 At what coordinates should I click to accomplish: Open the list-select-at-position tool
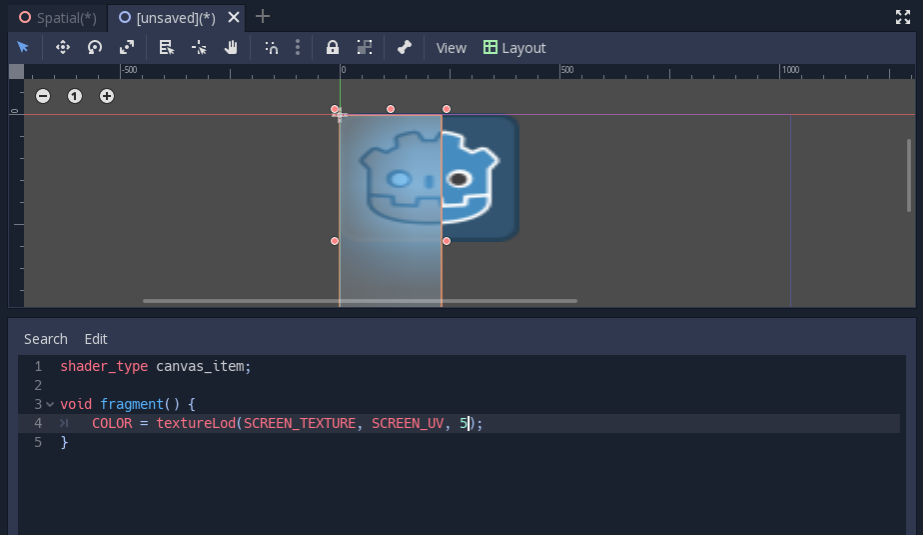167,47
